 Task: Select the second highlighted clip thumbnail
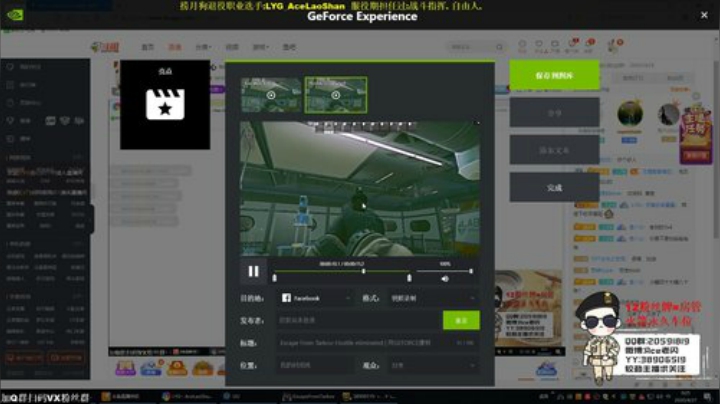tap(336, 95)
